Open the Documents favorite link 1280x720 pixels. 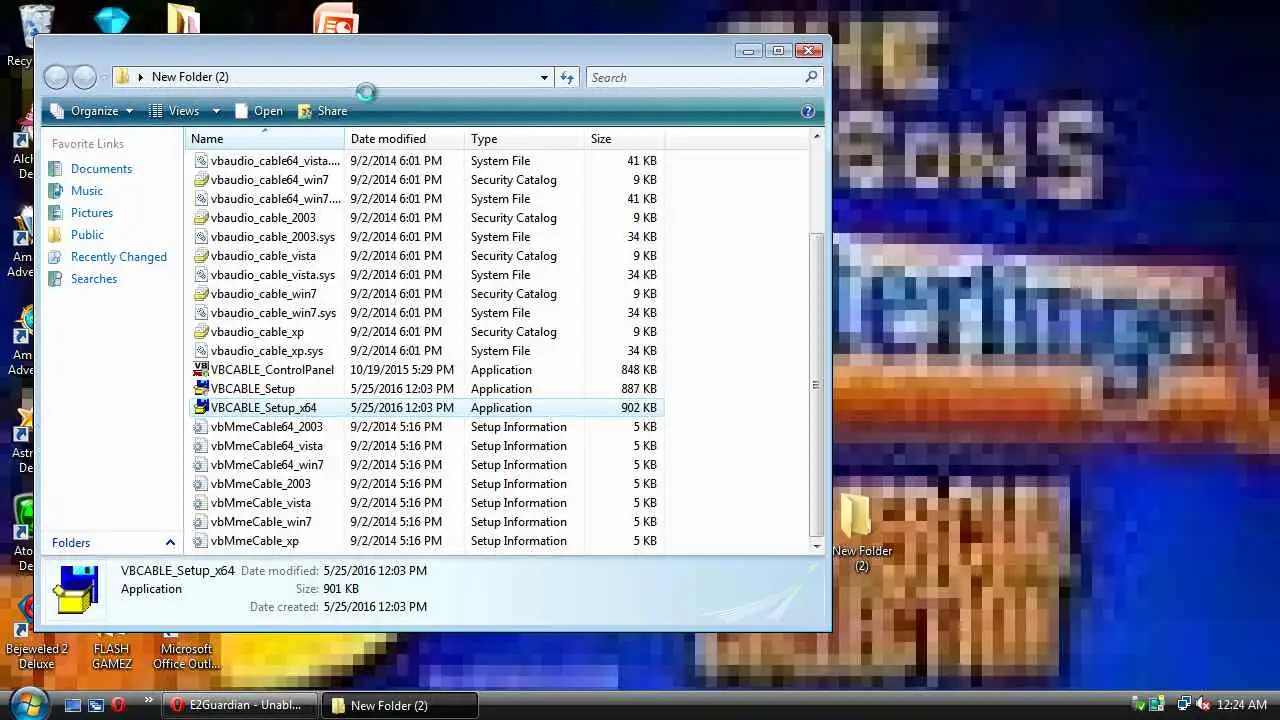[101, 169]
